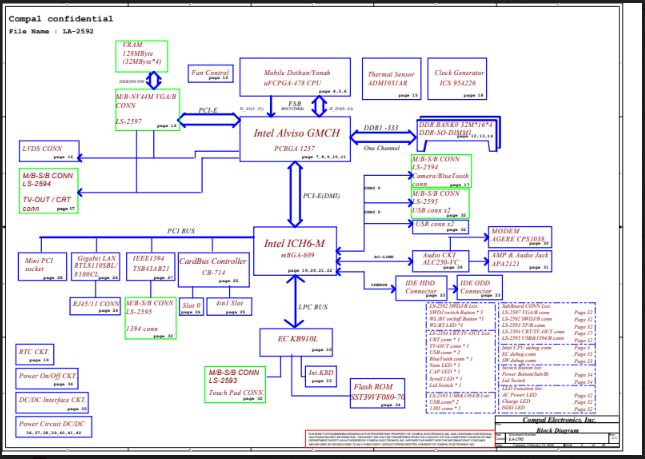Select the DC/DC Interface CKT. block

click(x=52, y=403)
